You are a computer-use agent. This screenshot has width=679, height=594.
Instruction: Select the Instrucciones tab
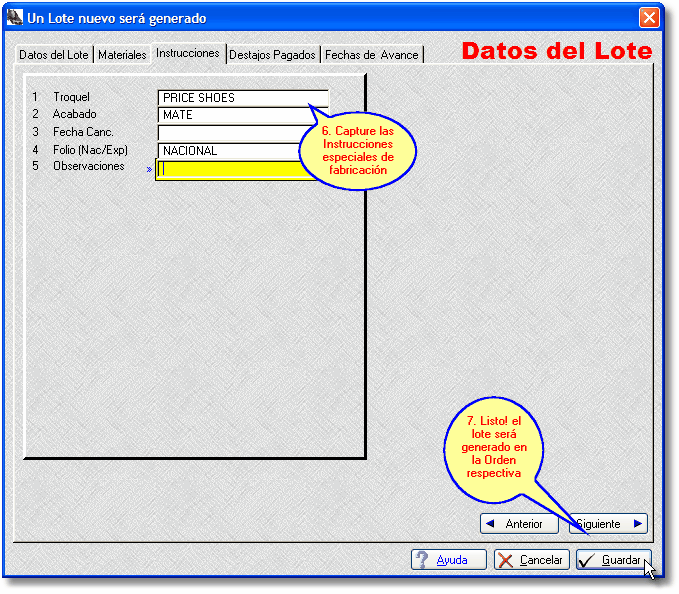188,53
